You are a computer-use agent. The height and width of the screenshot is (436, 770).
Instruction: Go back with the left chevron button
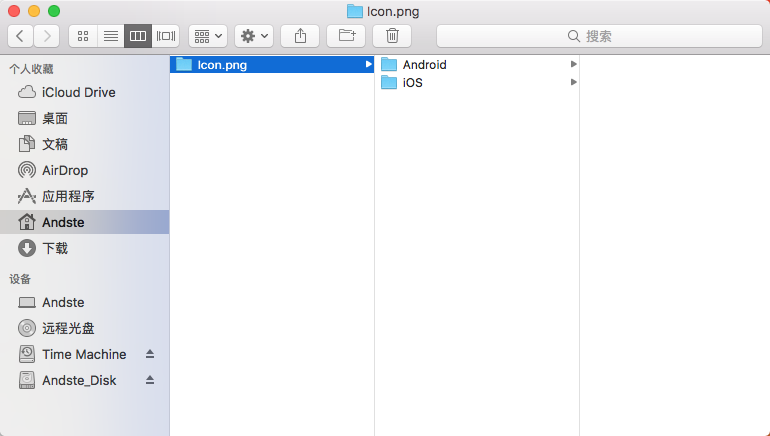(21, 36)
